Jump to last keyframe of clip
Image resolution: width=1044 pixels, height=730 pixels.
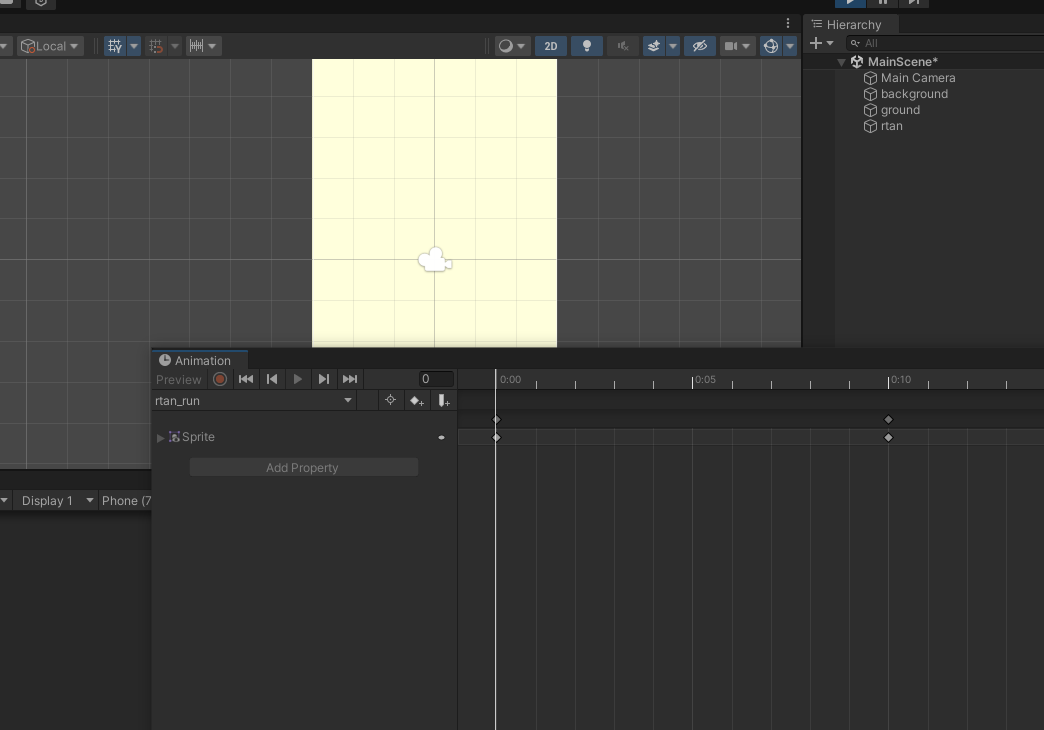[350, 379]
